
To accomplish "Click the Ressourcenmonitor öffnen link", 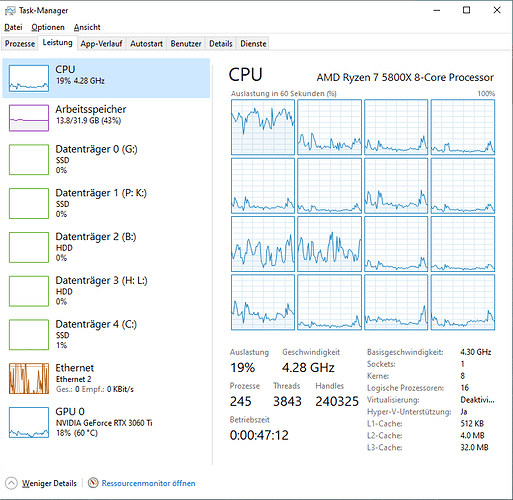I will pyautogui.click(x=148, y=483).
